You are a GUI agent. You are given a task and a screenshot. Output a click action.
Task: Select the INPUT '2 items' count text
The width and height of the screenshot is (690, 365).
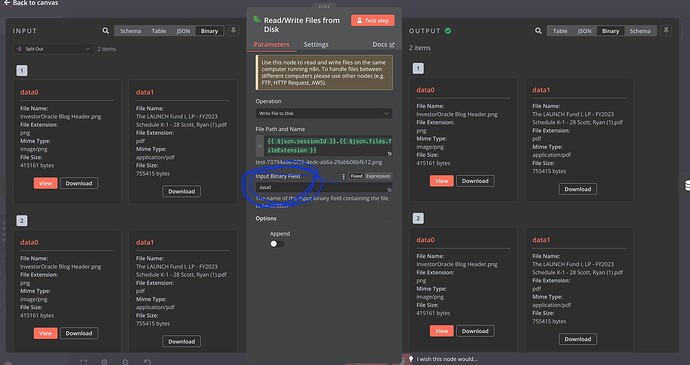[107, 49]
